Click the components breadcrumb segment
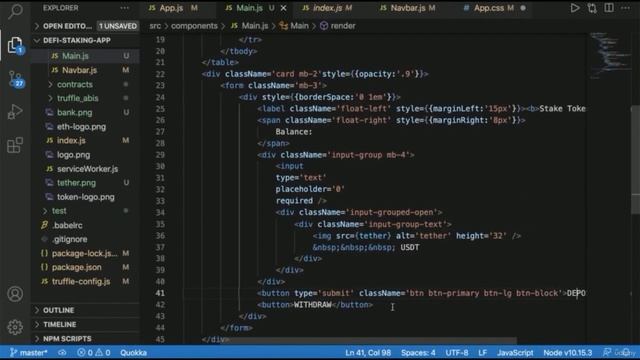 194,26
